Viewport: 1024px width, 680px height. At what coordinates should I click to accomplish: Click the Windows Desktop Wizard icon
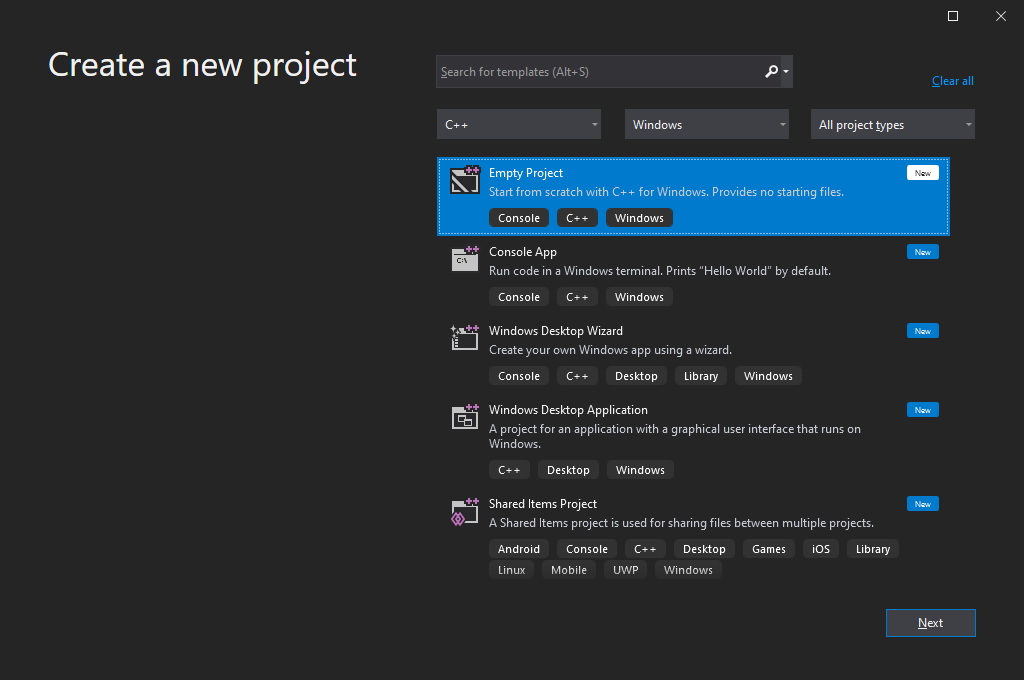coord(465,338)
